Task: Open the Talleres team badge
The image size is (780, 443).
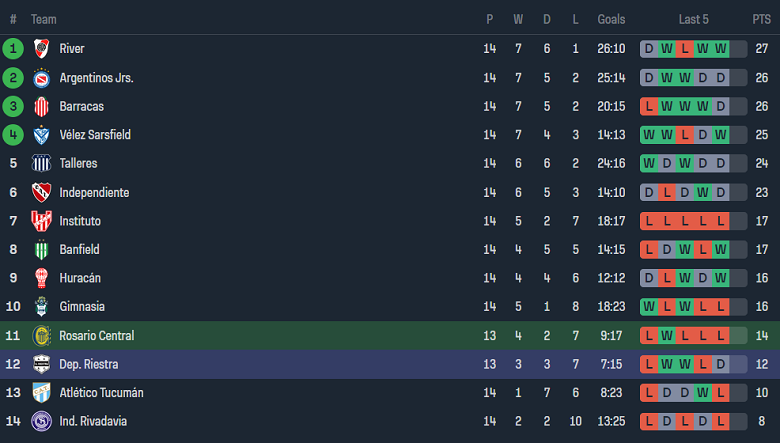Action: pos(41,164)
